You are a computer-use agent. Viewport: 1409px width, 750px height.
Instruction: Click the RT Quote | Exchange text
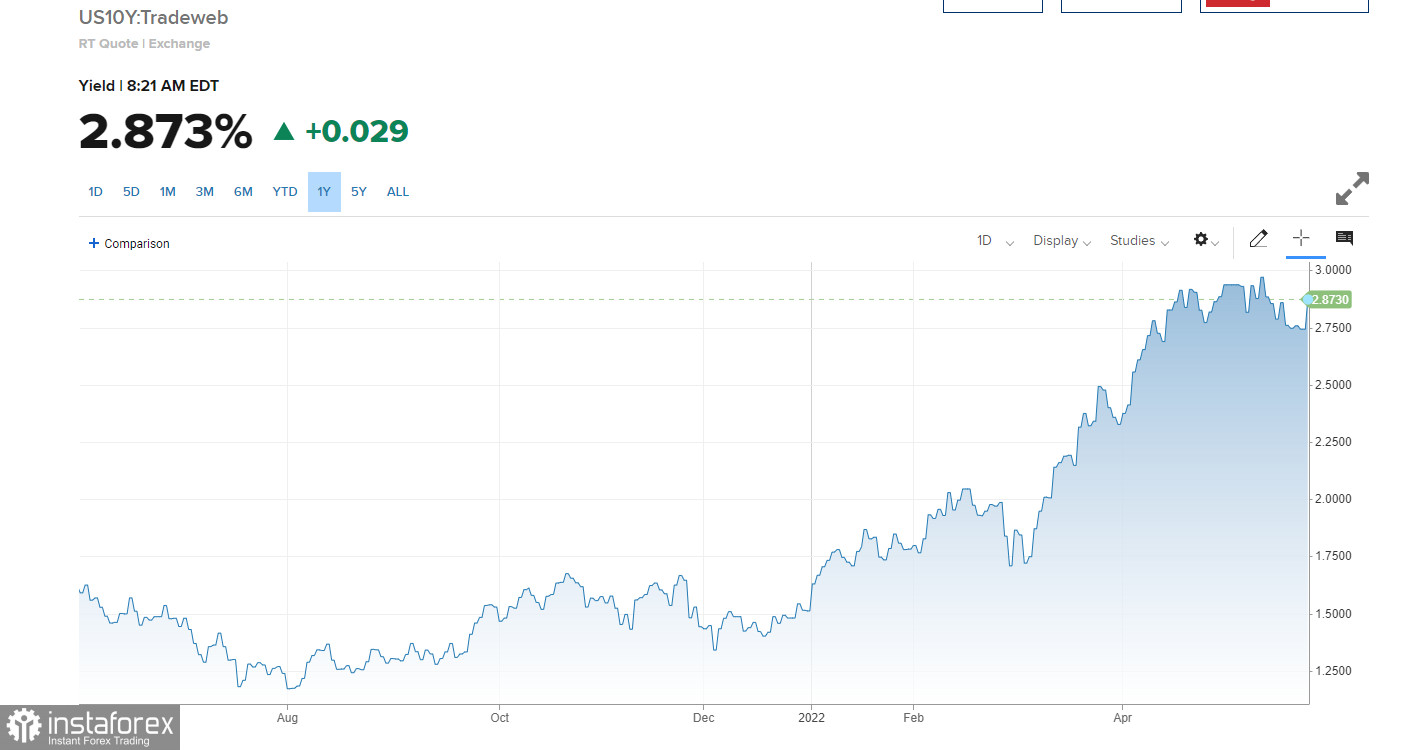click(x=144, y=44)
